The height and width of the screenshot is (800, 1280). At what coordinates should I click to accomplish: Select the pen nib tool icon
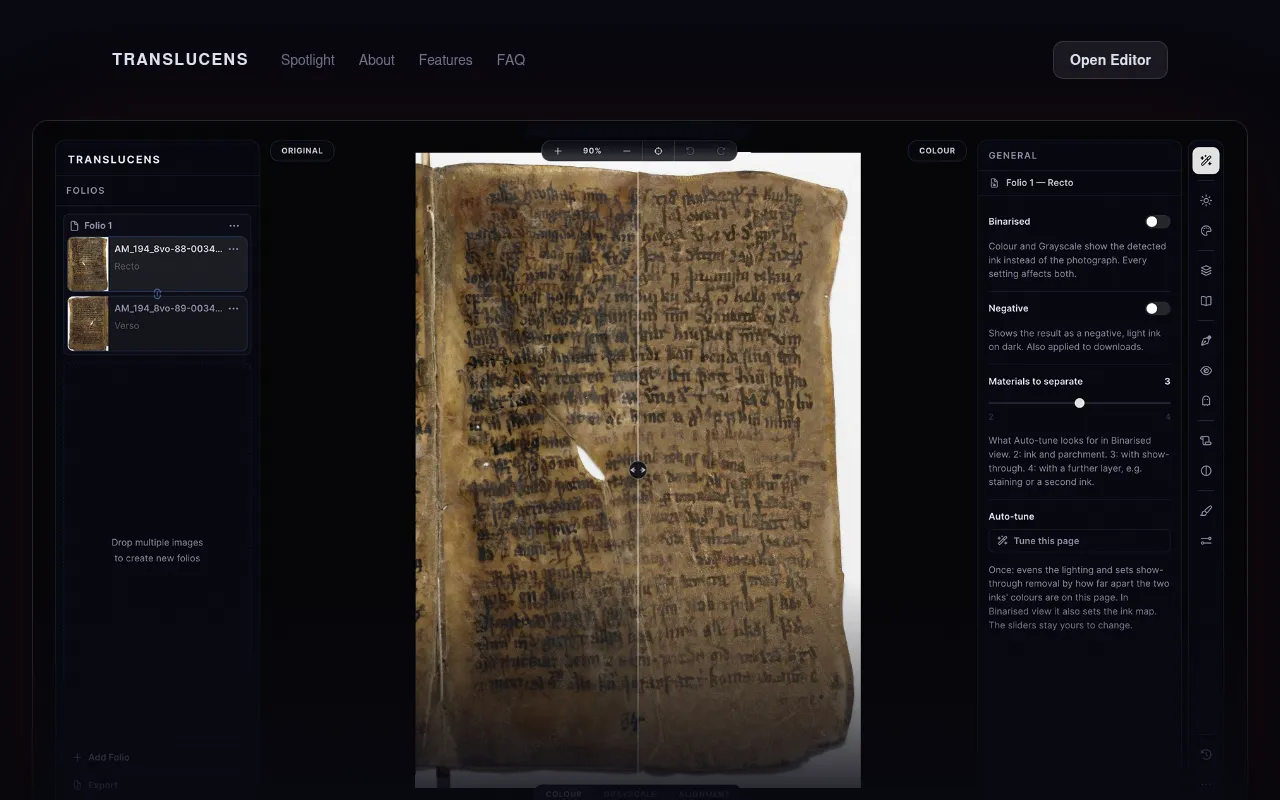coord(1206,341)
